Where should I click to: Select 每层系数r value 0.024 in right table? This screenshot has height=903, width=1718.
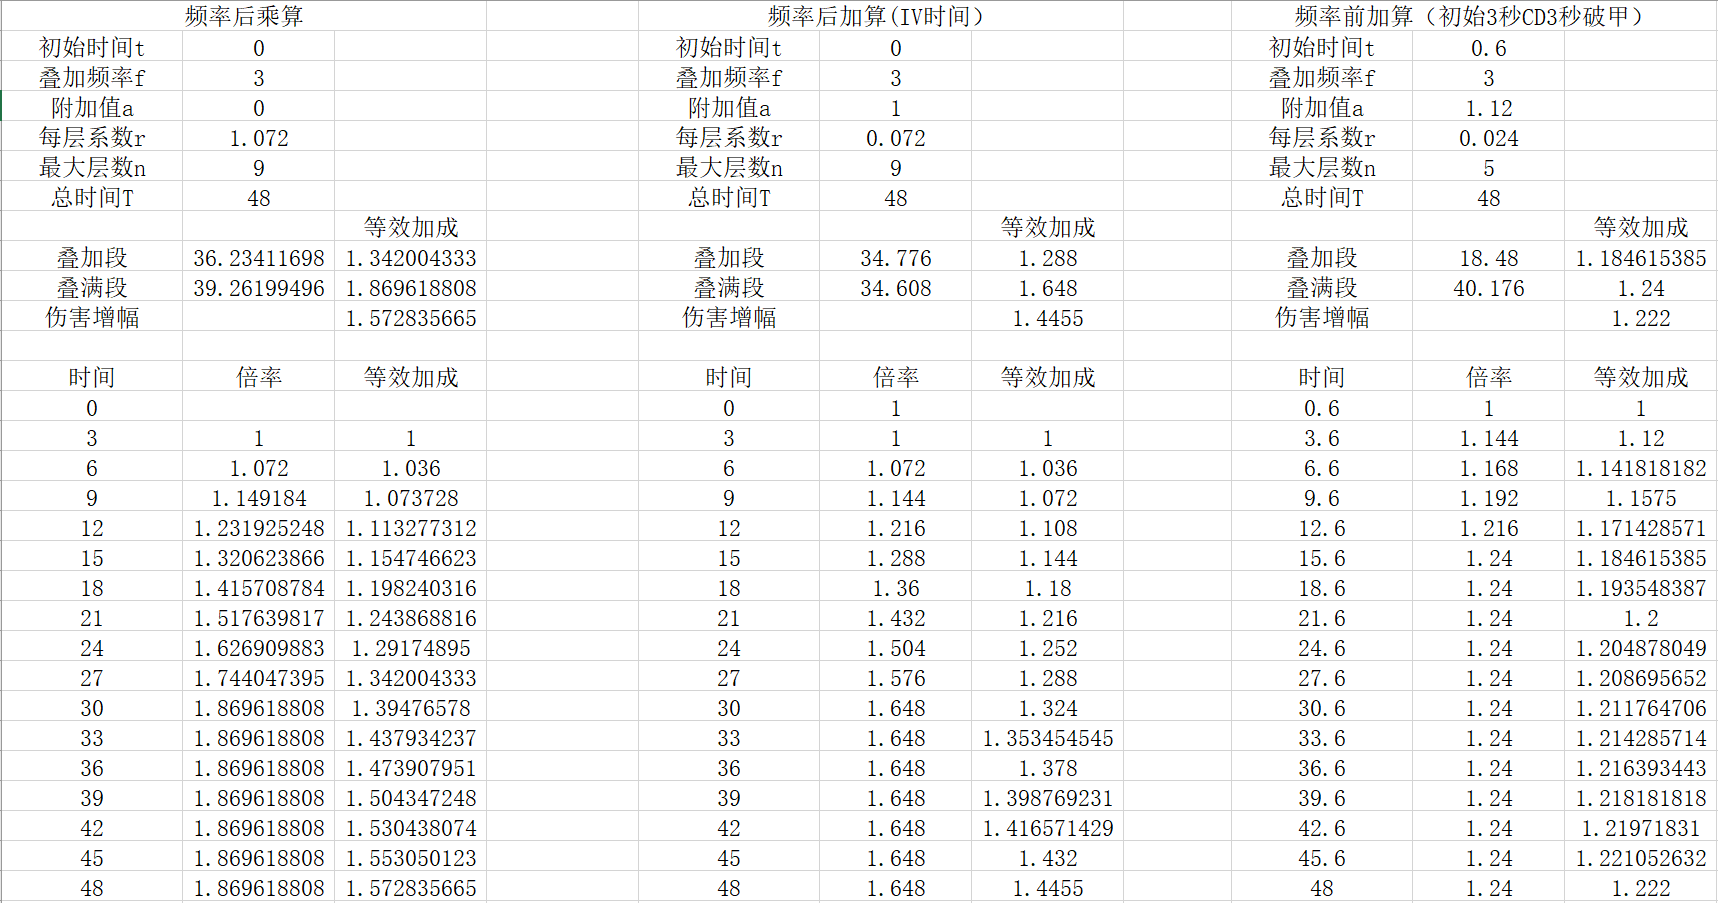point(1489,138)
